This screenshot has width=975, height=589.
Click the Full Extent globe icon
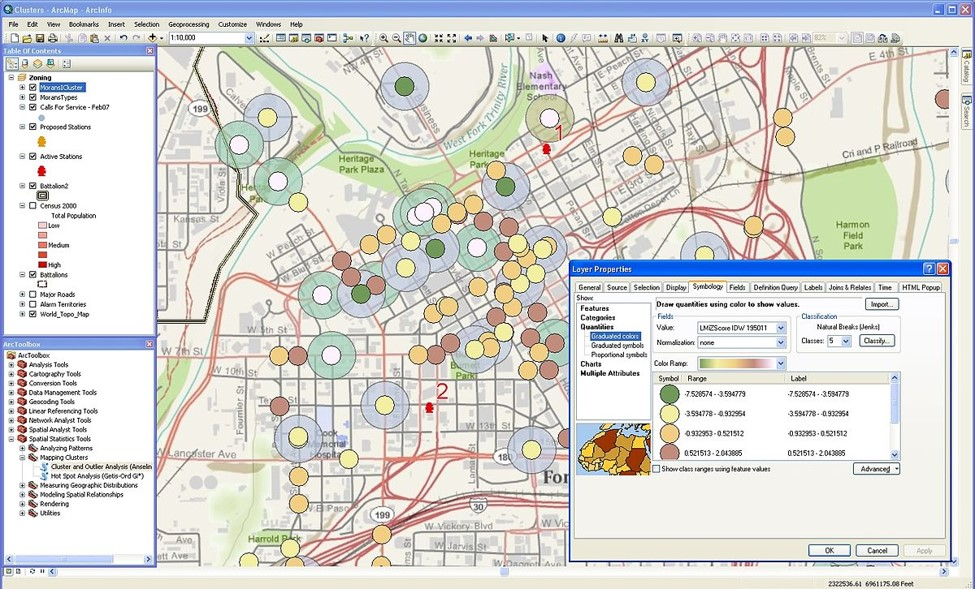pyautogui.click(x=423, y=38)
